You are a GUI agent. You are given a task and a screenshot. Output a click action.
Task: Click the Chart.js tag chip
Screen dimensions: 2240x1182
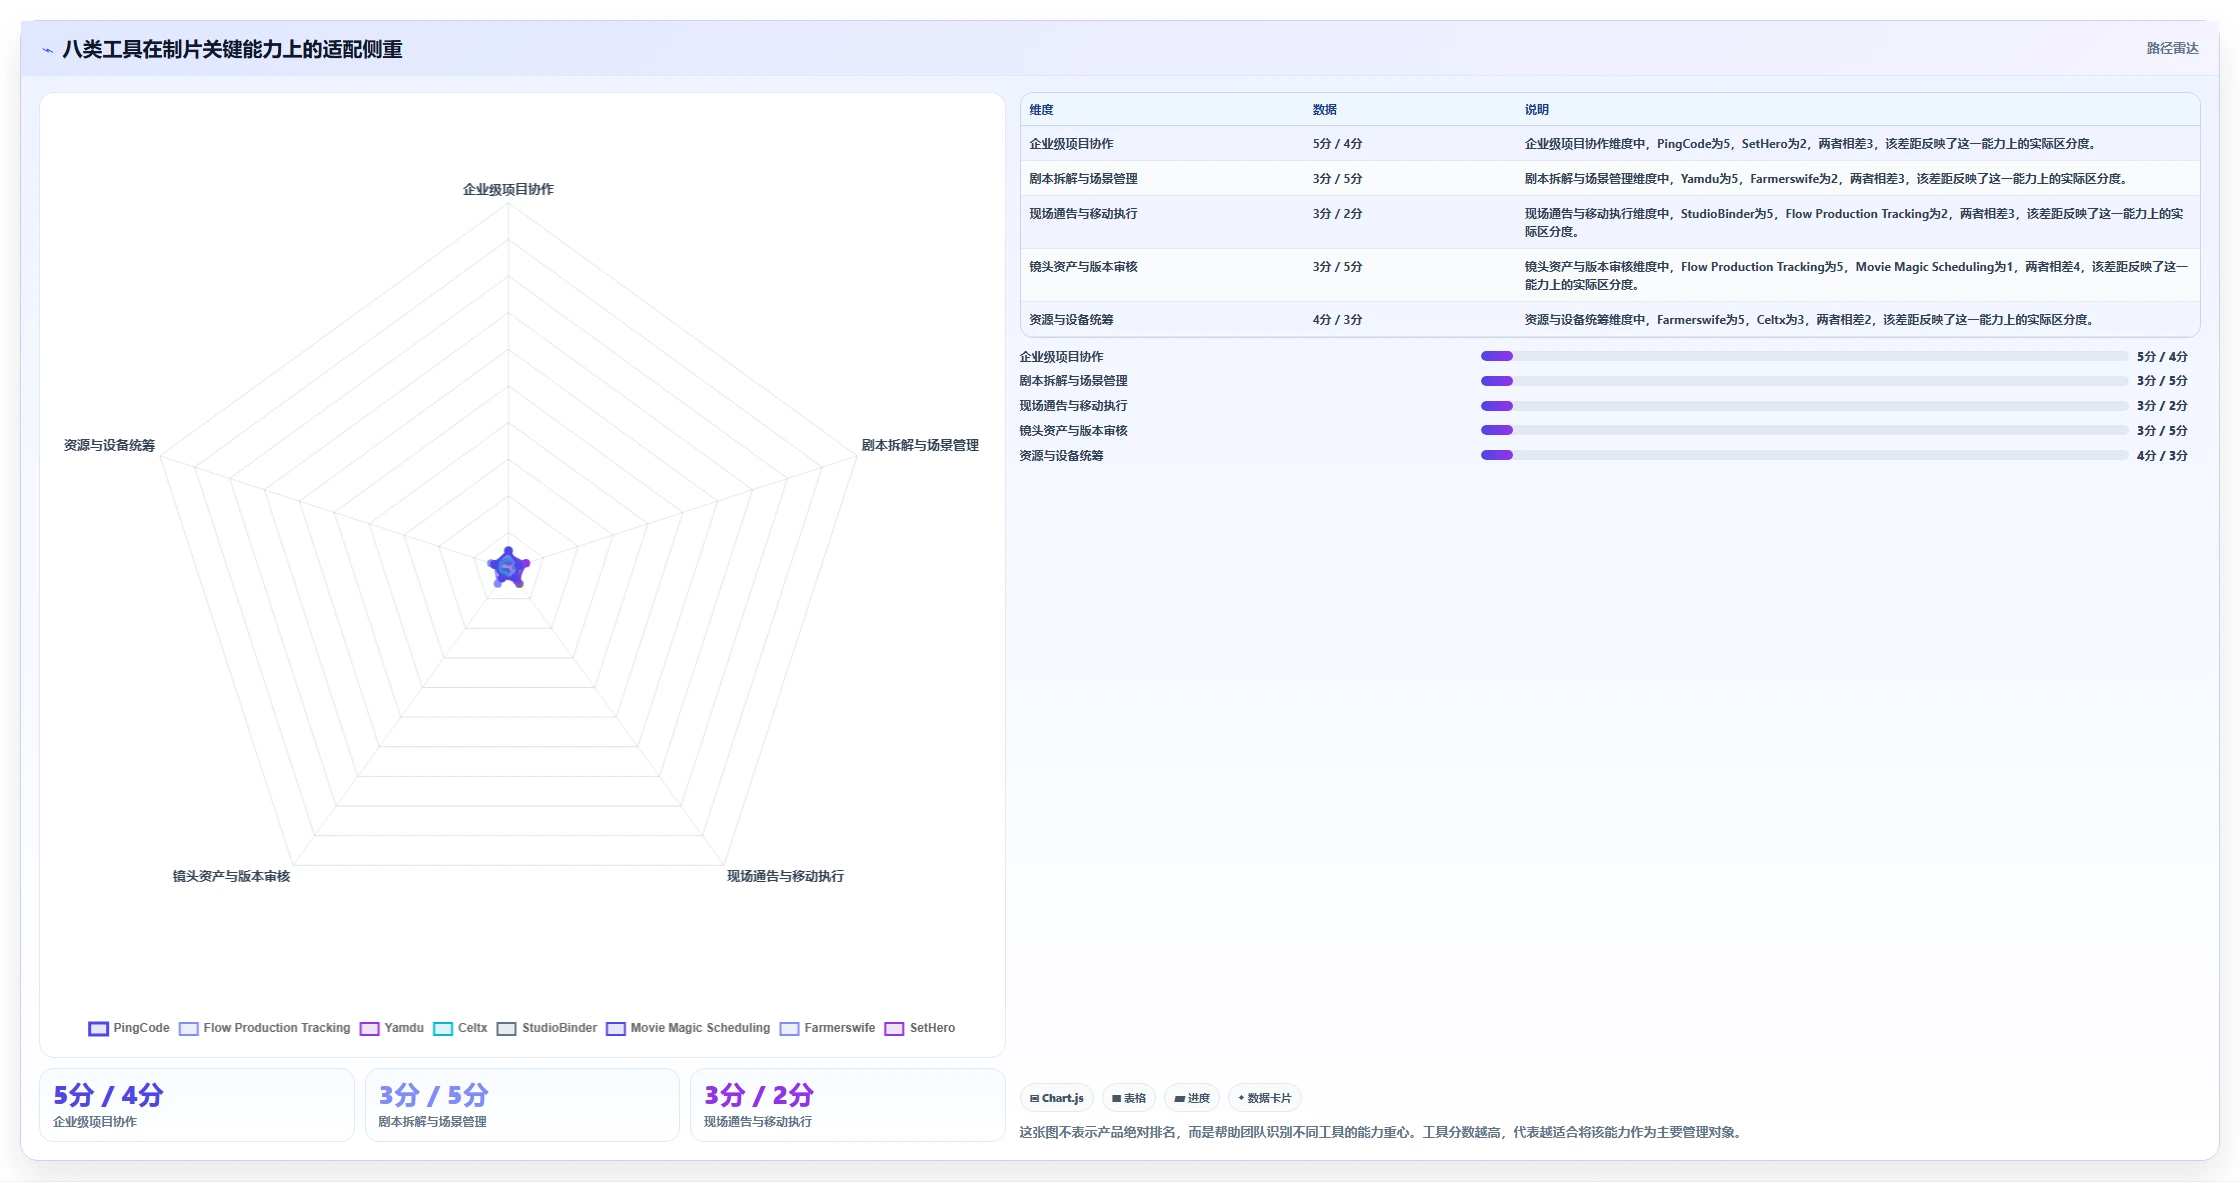point(1057,1098)
